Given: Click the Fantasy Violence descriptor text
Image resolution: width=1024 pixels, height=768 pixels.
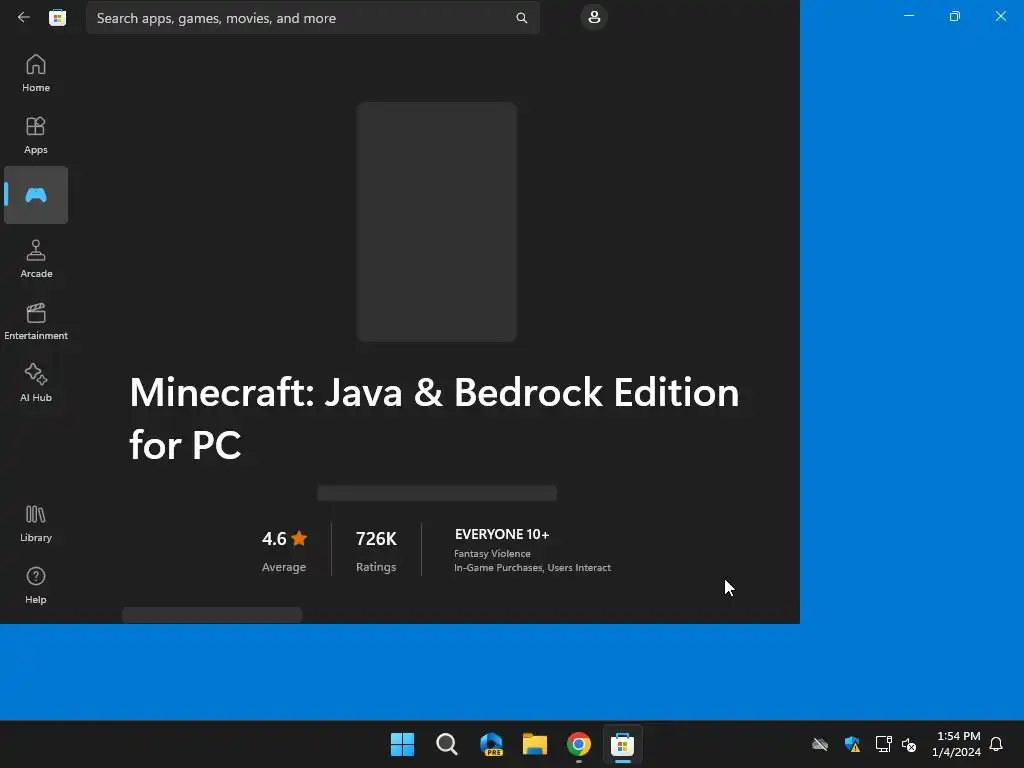Looking at the screenshot, I should (492, 554).
